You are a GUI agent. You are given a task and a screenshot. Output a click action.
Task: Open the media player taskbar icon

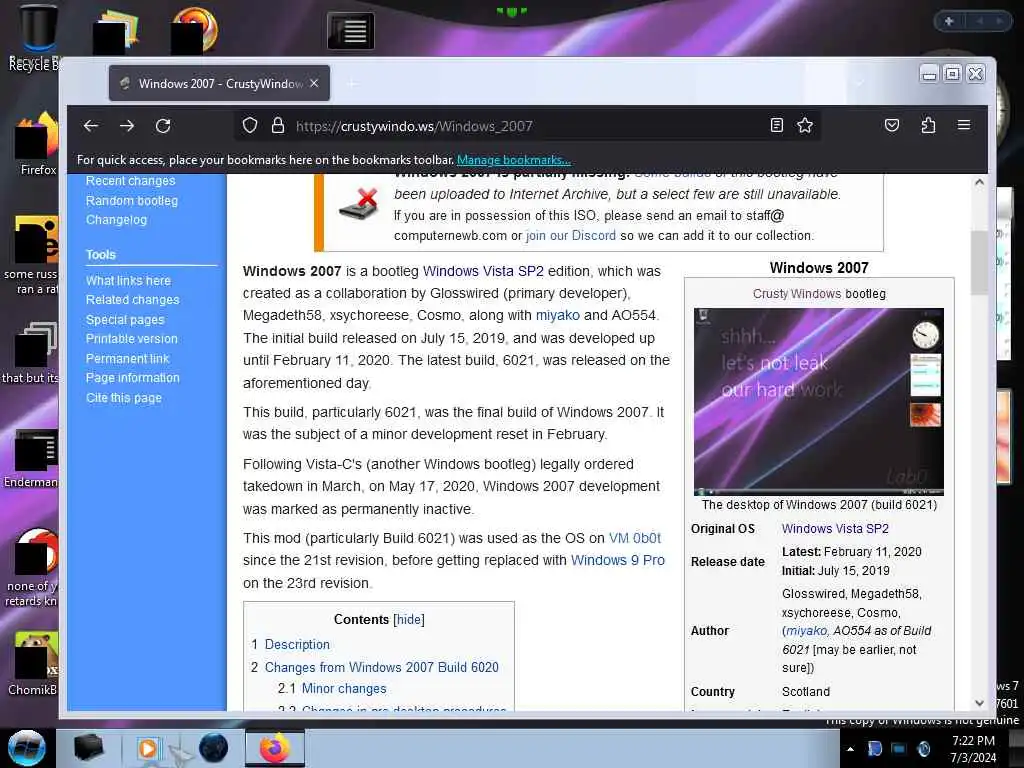(x=148, y=748)
